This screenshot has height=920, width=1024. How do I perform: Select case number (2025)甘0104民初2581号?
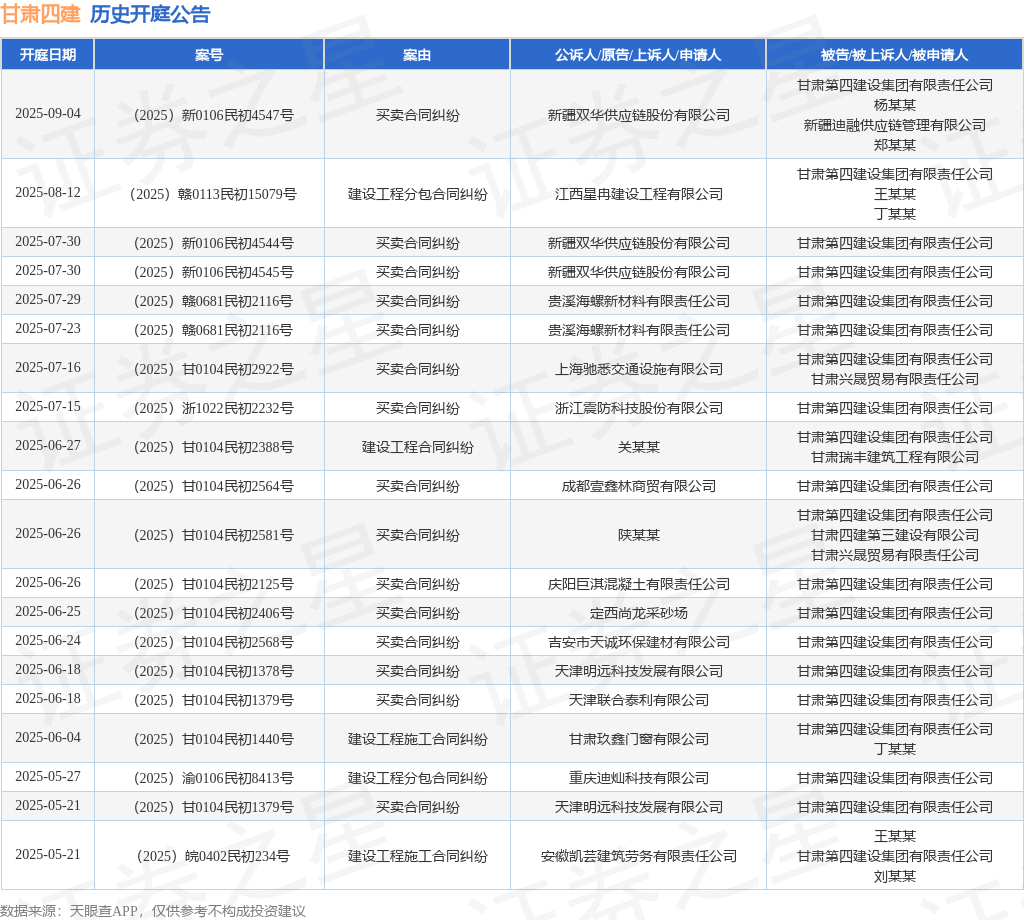pyautogui.click(x=214, y=535)
